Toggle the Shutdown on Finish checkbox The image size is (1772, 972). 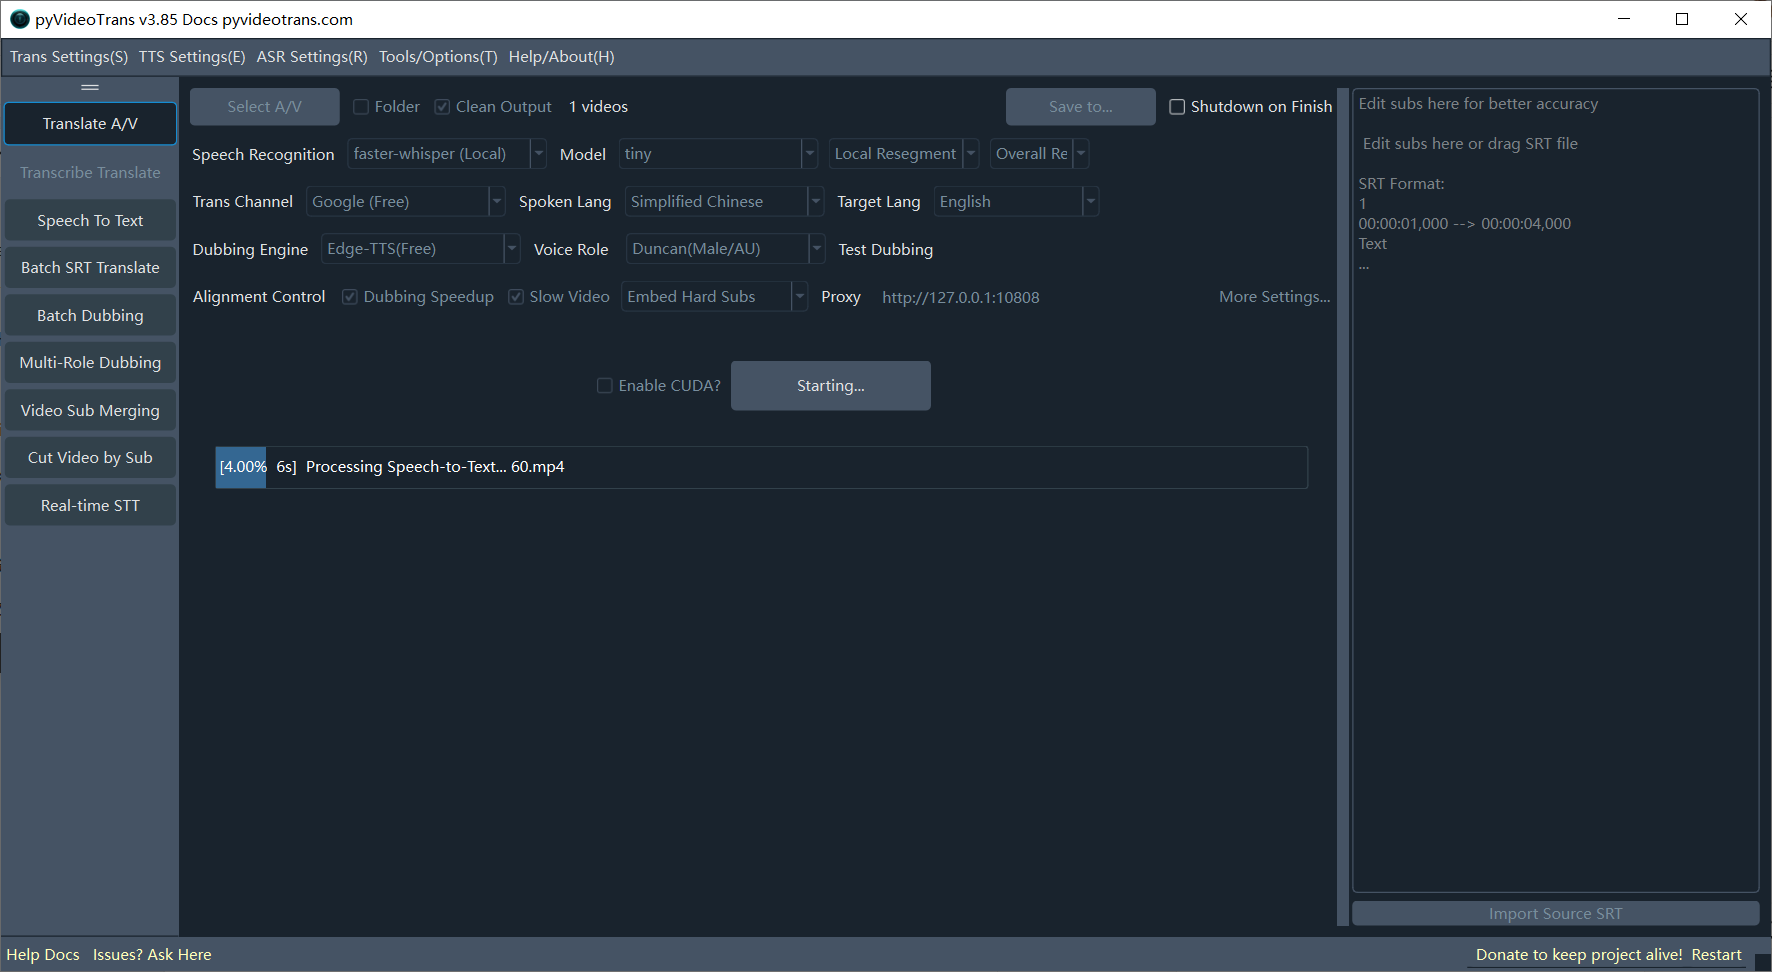point(1177,107)
